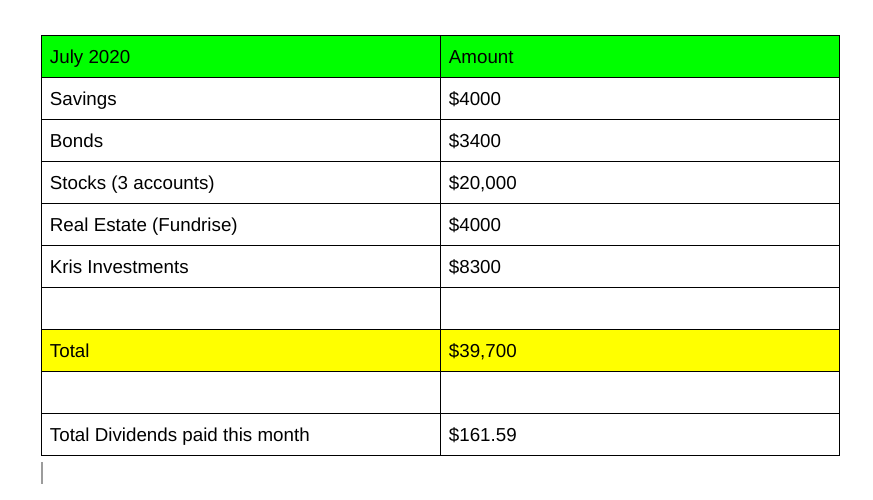Click the "Stocks (3 accounts)" cell
873x500 pixels.
(x=240, y=183)
